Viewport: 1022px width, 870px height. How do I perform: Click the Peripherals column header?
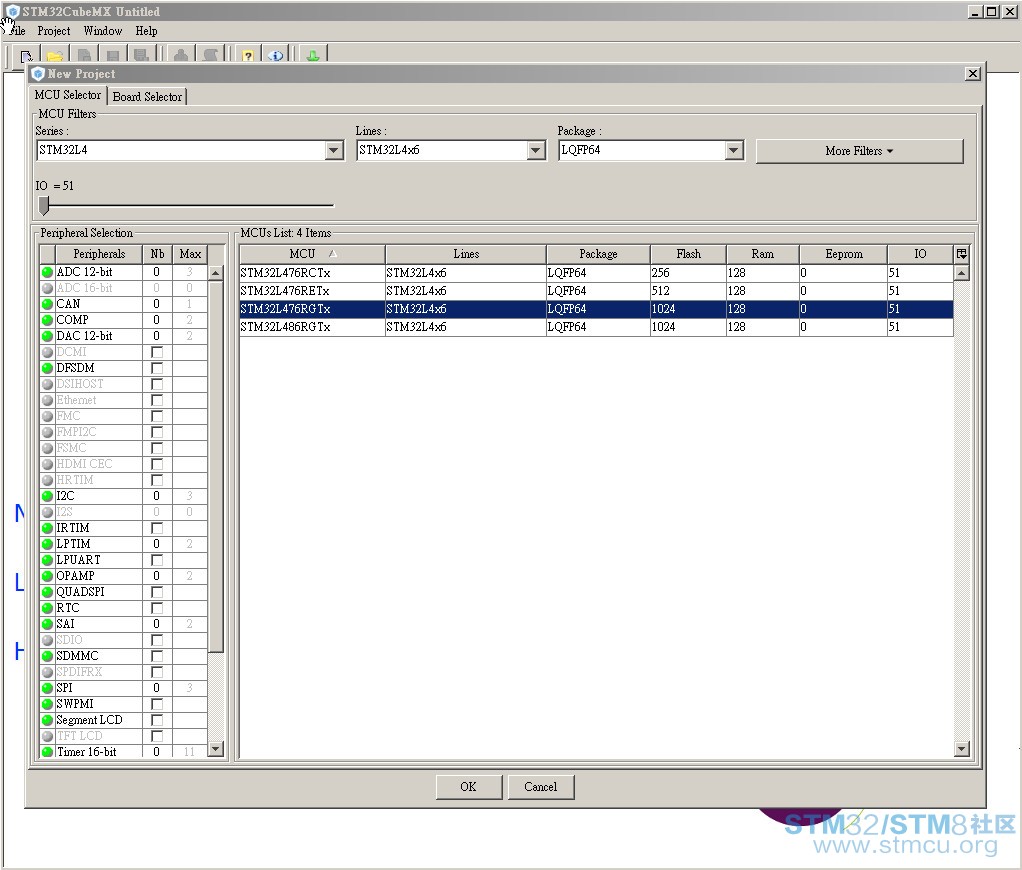click(x=99, y=254)
